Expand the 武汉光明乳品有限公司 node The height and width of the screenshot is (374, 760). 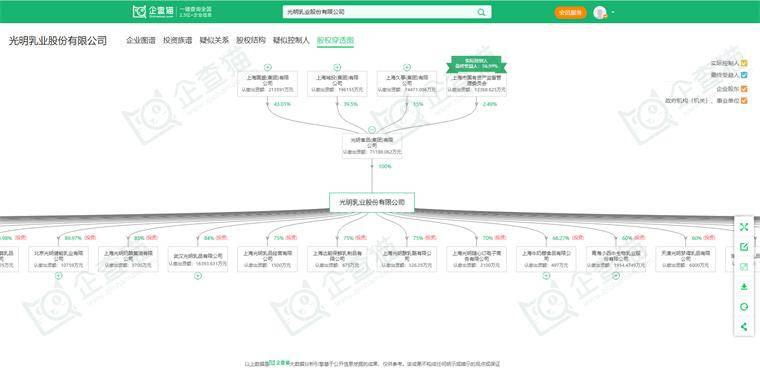(198, 276)
